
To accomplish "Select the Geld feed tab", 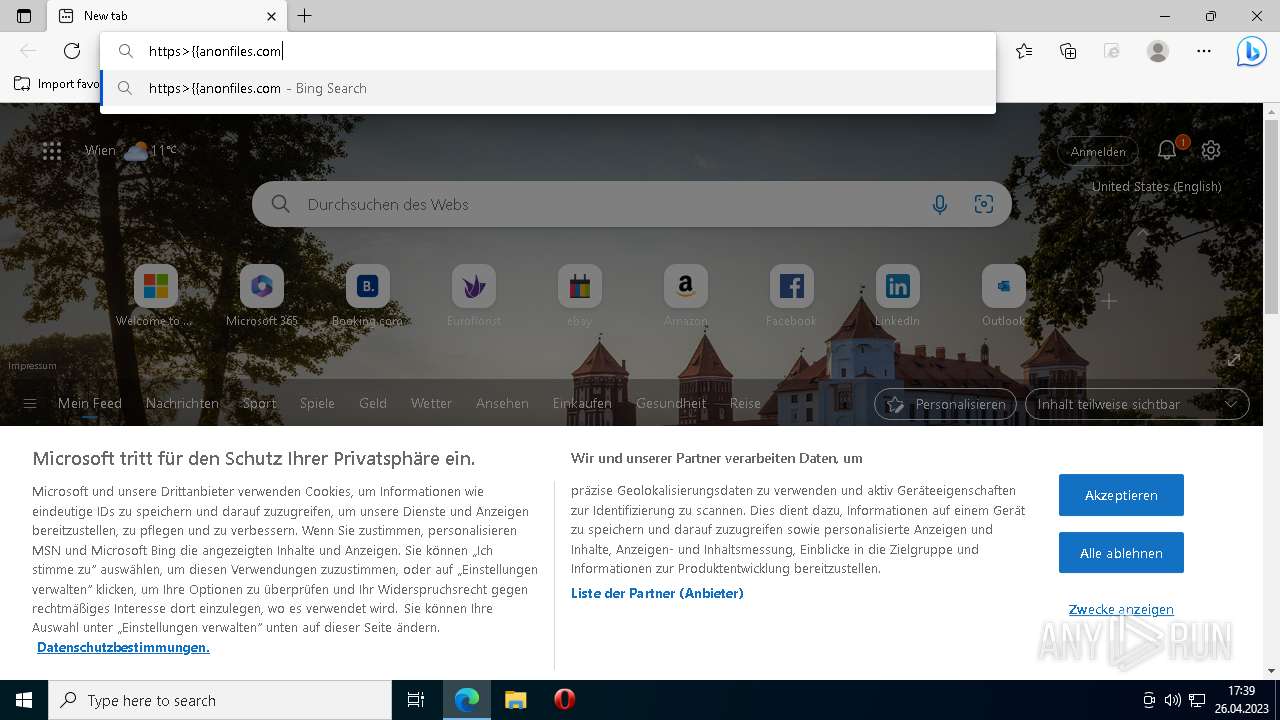I will (x=373, y=404).
